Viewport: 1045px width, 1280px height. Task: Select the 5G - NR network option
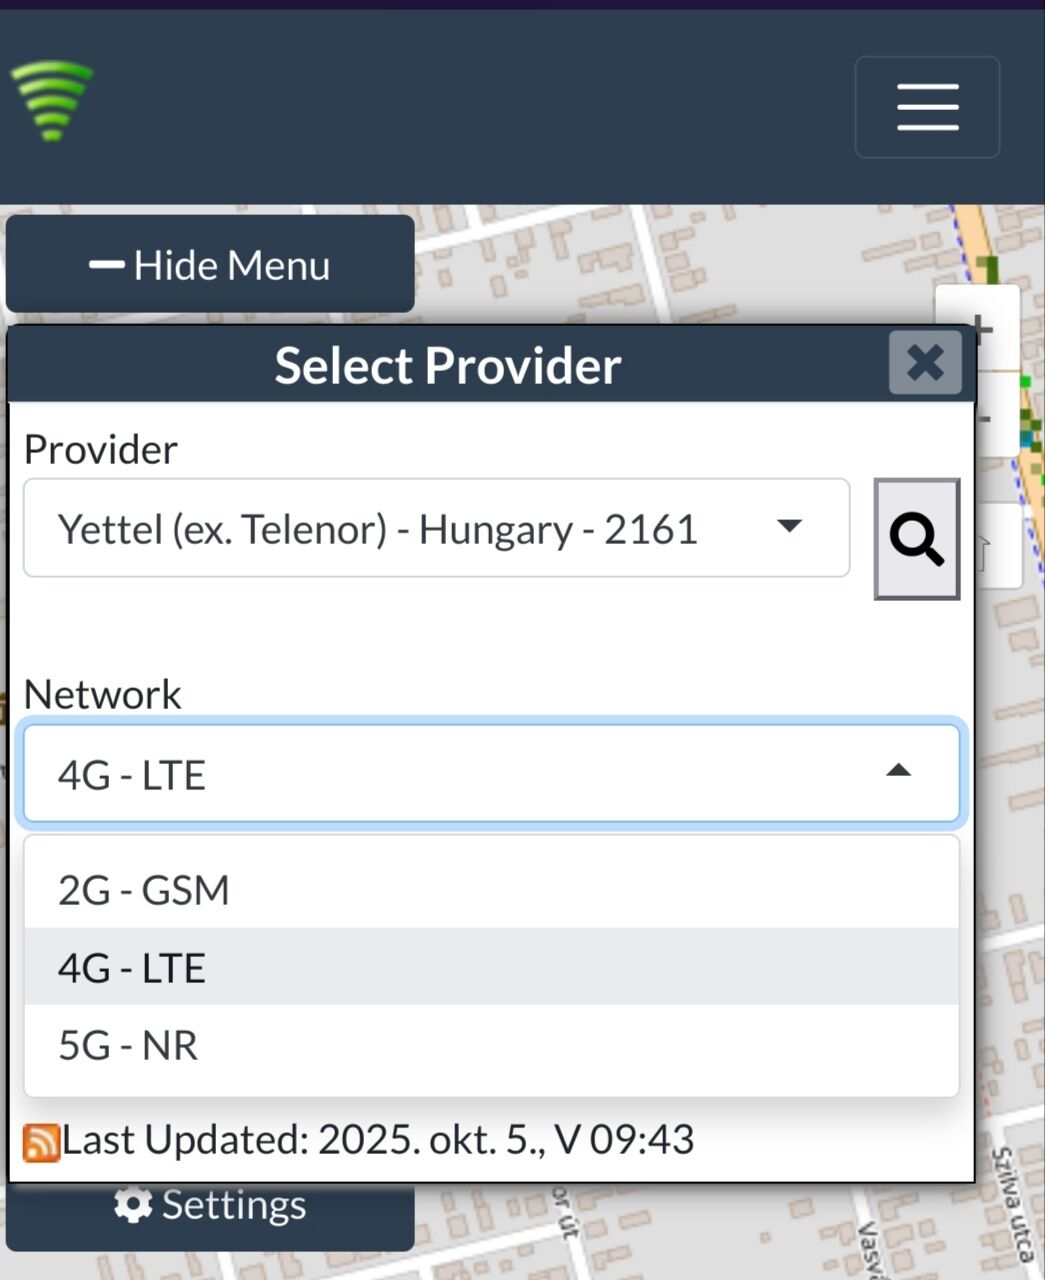[x=128, y=1046]
